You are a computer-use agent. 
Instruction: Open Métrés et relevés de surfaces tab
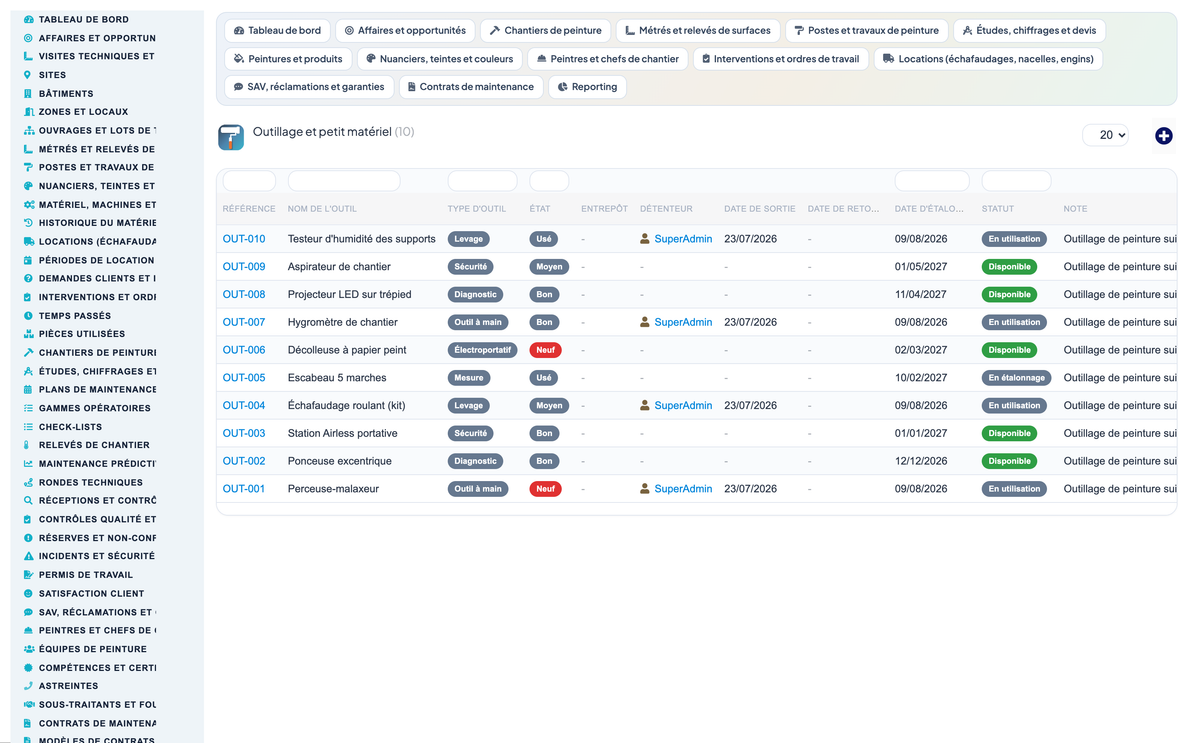(x=697, y=31)
